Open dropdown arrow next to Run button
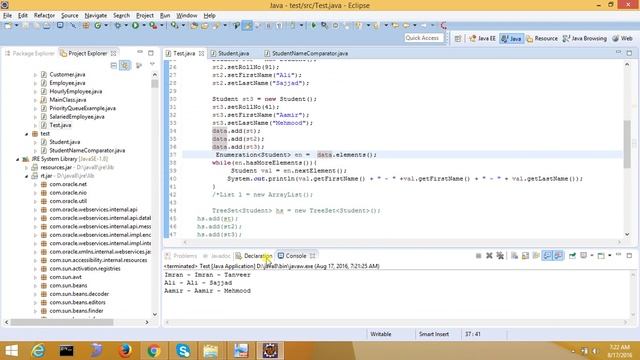The image size is (640, 360). pos(143,25)
